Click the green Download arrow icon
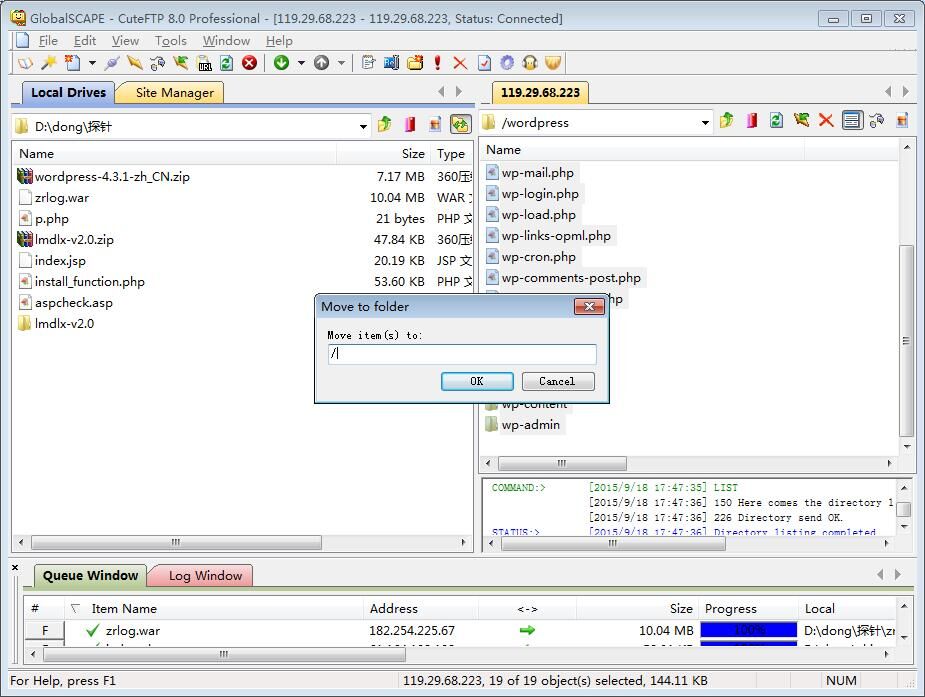Viewport: 925px width, 697px height. pos(281,63)
